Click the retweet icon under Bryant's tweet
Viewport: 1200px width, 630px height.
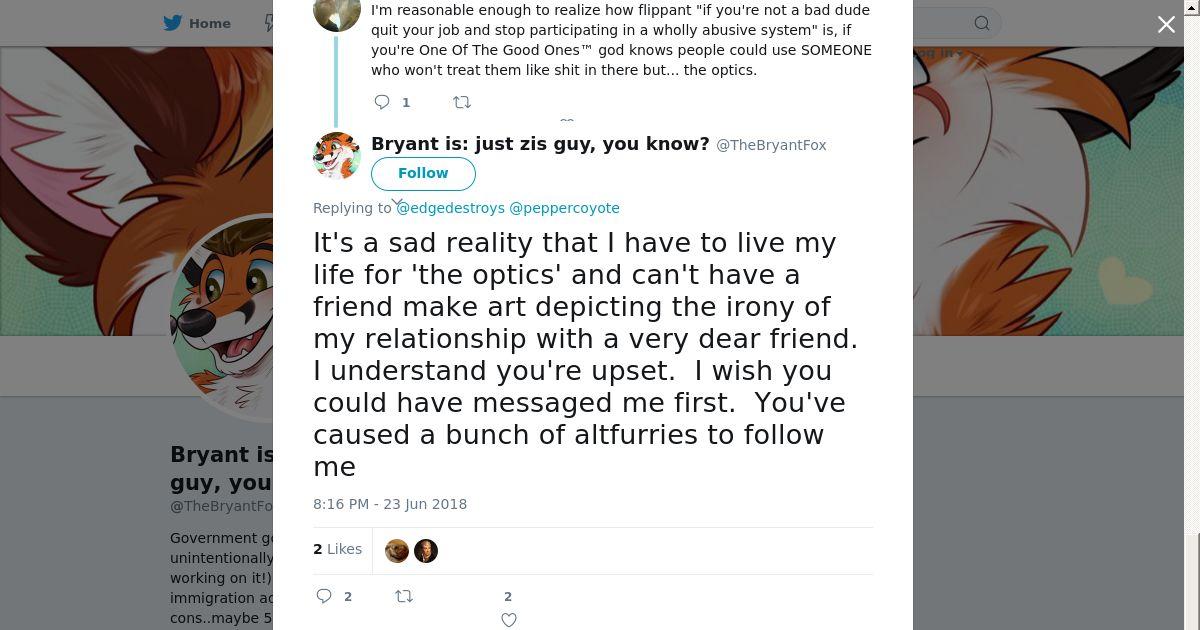[x=404, y=596]
